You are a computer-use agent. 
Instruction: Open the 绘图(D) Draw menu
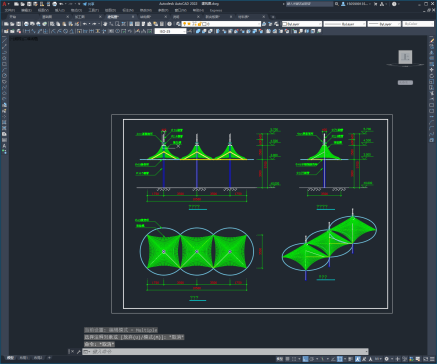(x=111, y=10)
